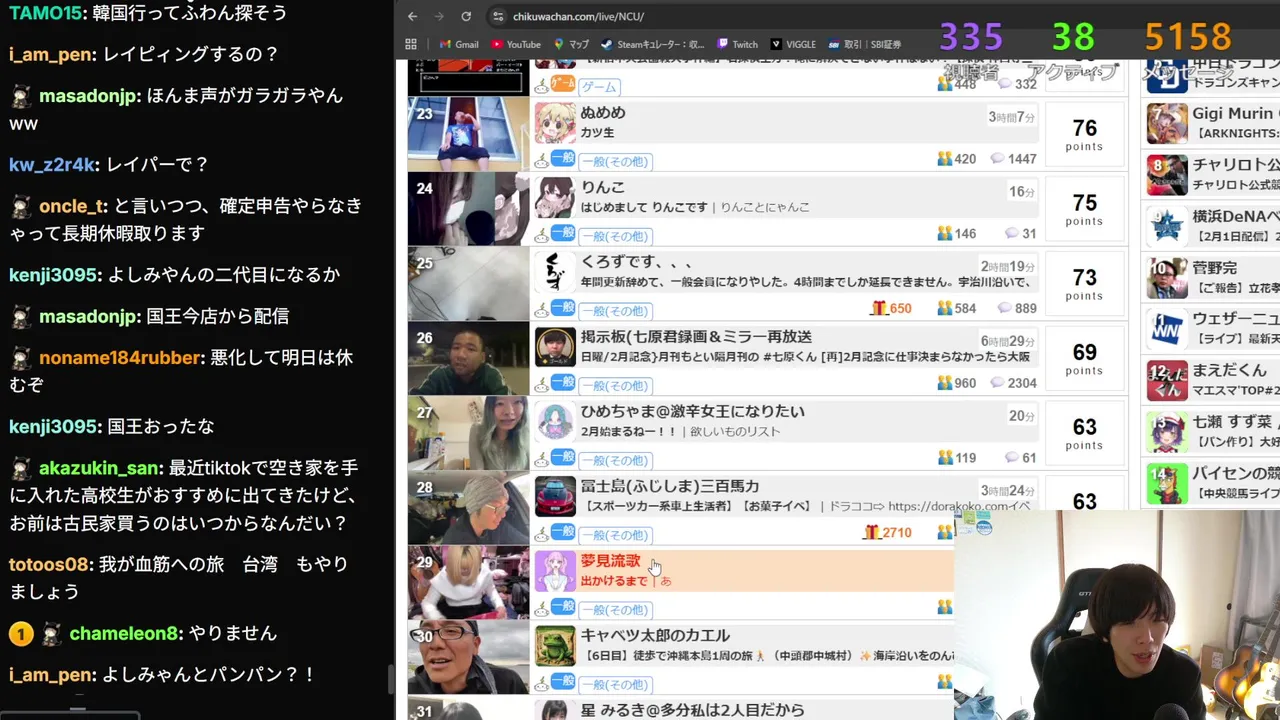
Task: Click chat username akazukin_san
Action: click(x=99, y=467)
